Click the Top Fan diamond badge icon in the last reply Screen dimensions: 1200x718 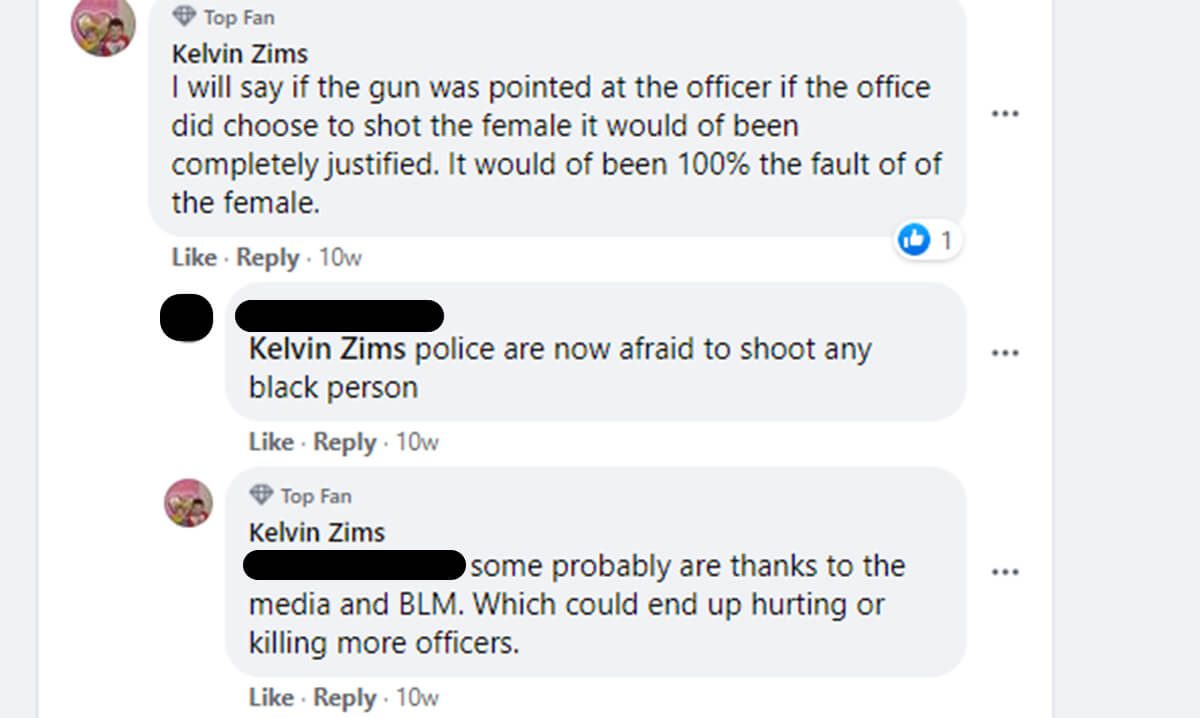click(x=261, y=495)
